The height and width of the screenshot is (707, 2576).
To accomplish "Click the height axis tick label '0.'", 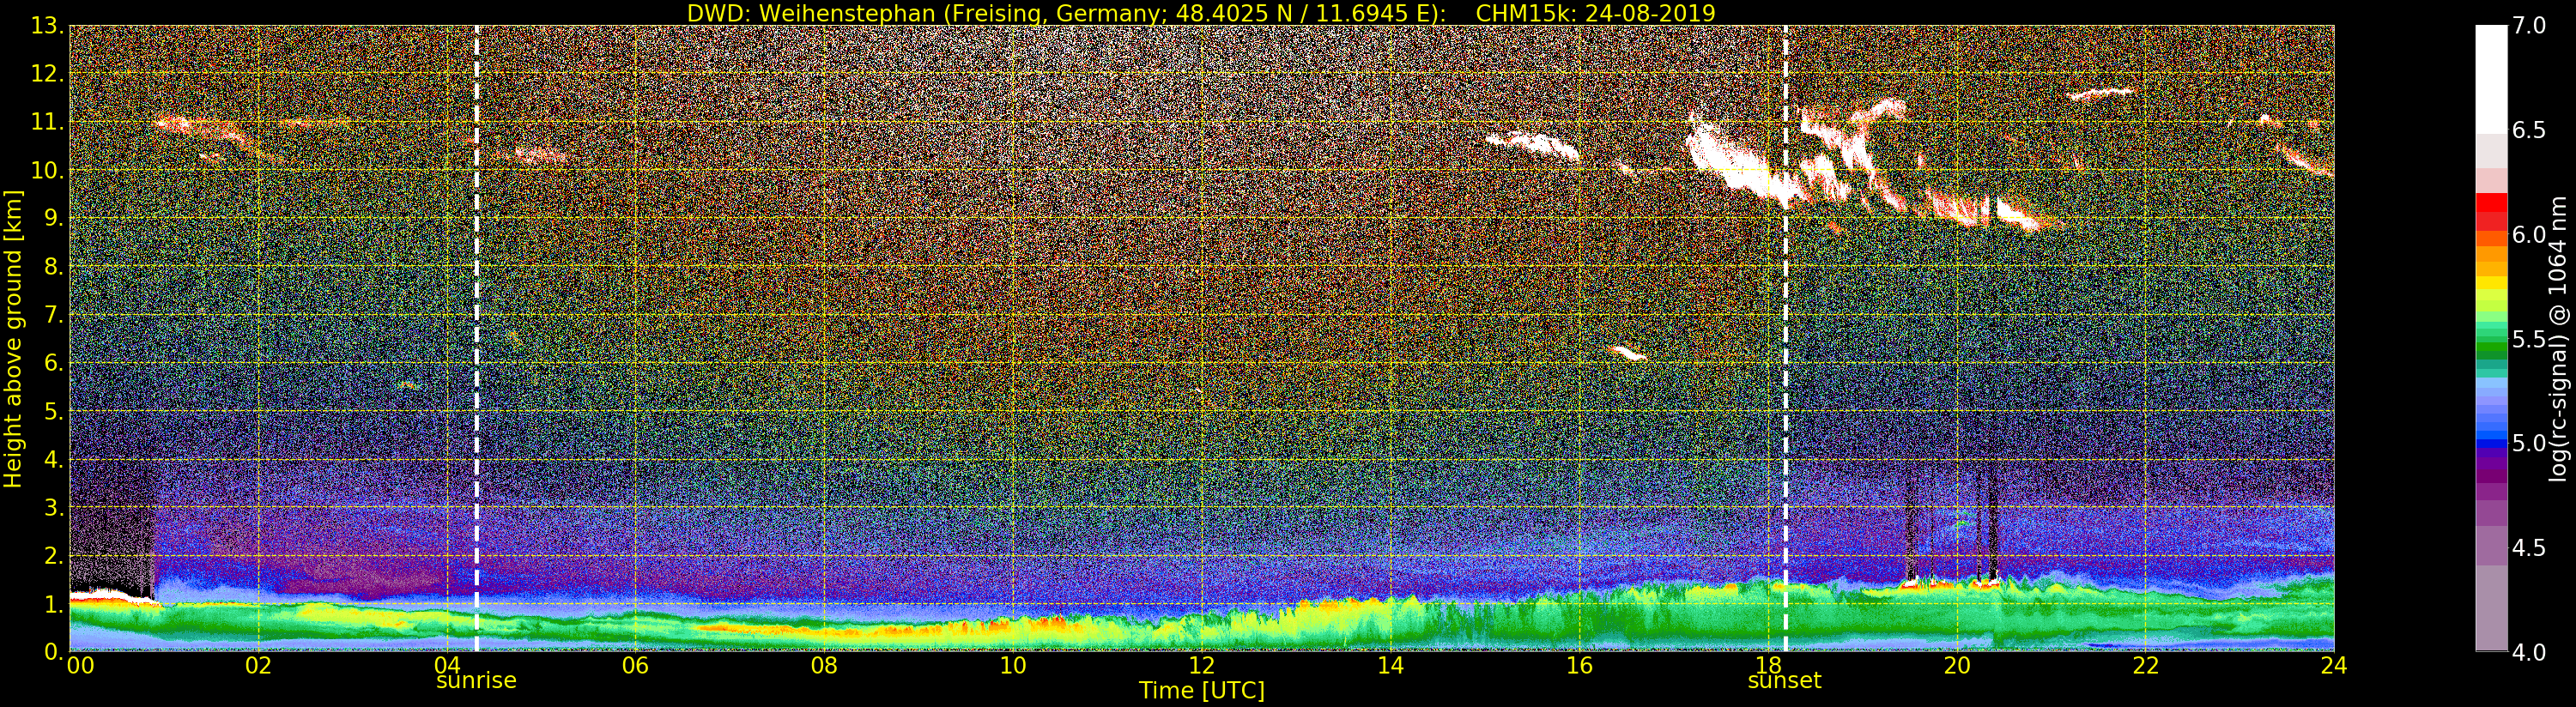I will (x=52, y=651).
